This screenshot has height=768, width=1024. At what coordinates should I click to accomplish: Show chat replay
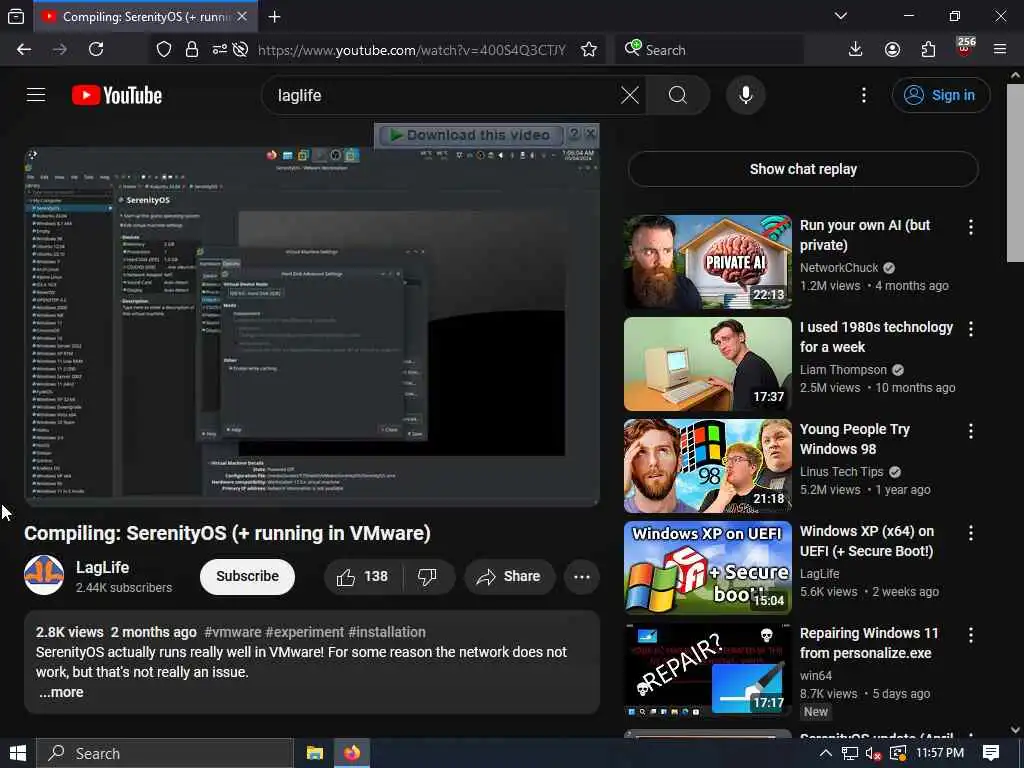(803, 169)
